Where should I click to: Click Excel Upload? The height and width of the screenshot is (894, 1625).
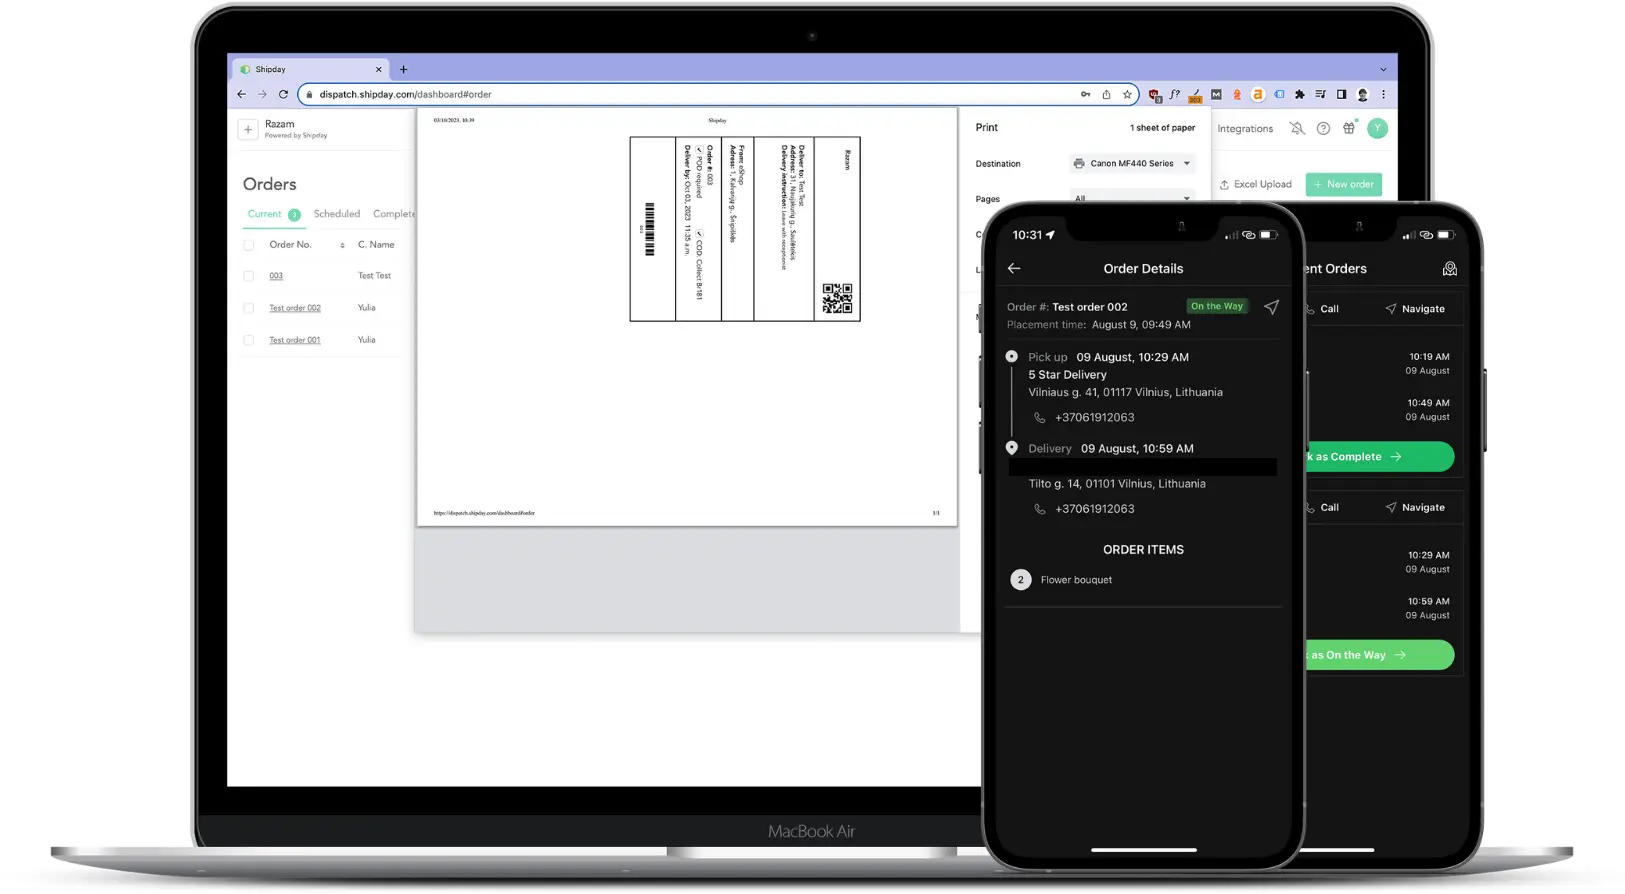click(x=1256, y=184)
